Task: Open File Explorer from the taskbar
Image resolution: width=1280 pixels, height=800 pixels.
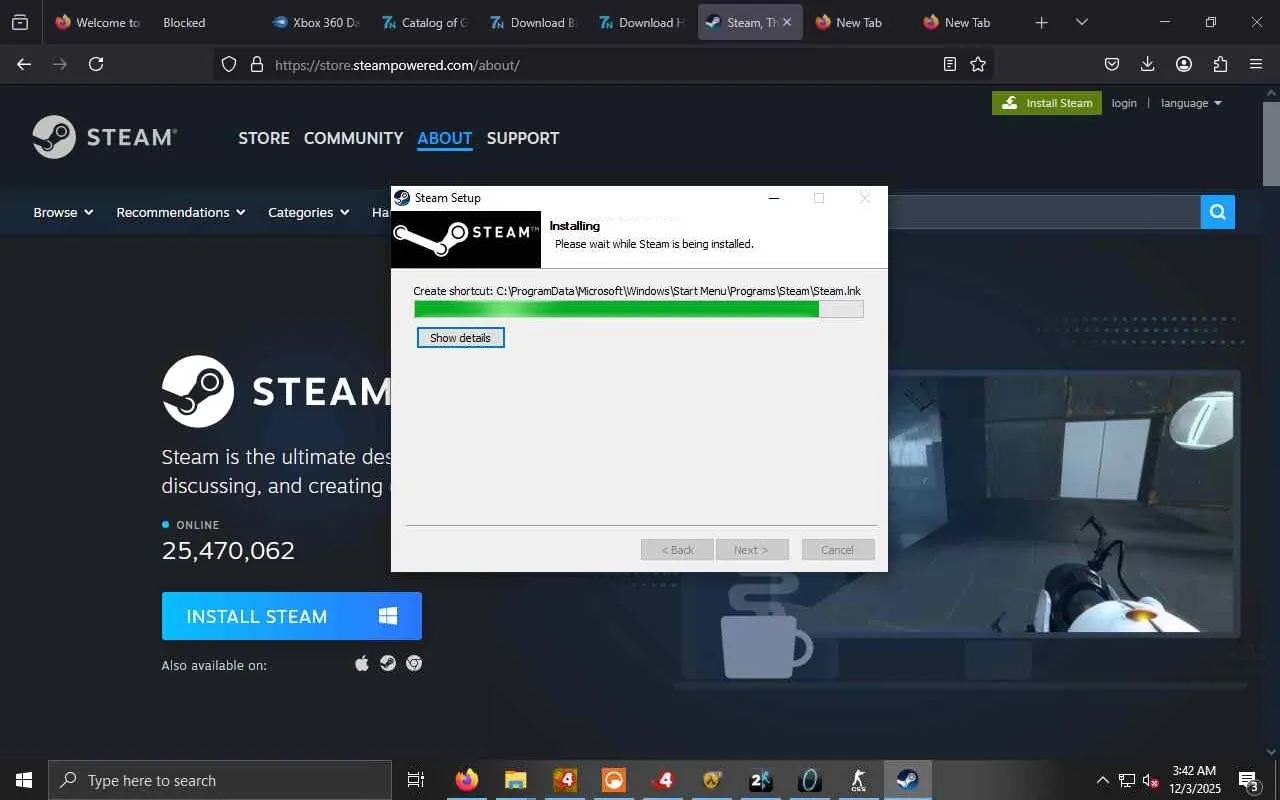Action: (x=516, y=780)
